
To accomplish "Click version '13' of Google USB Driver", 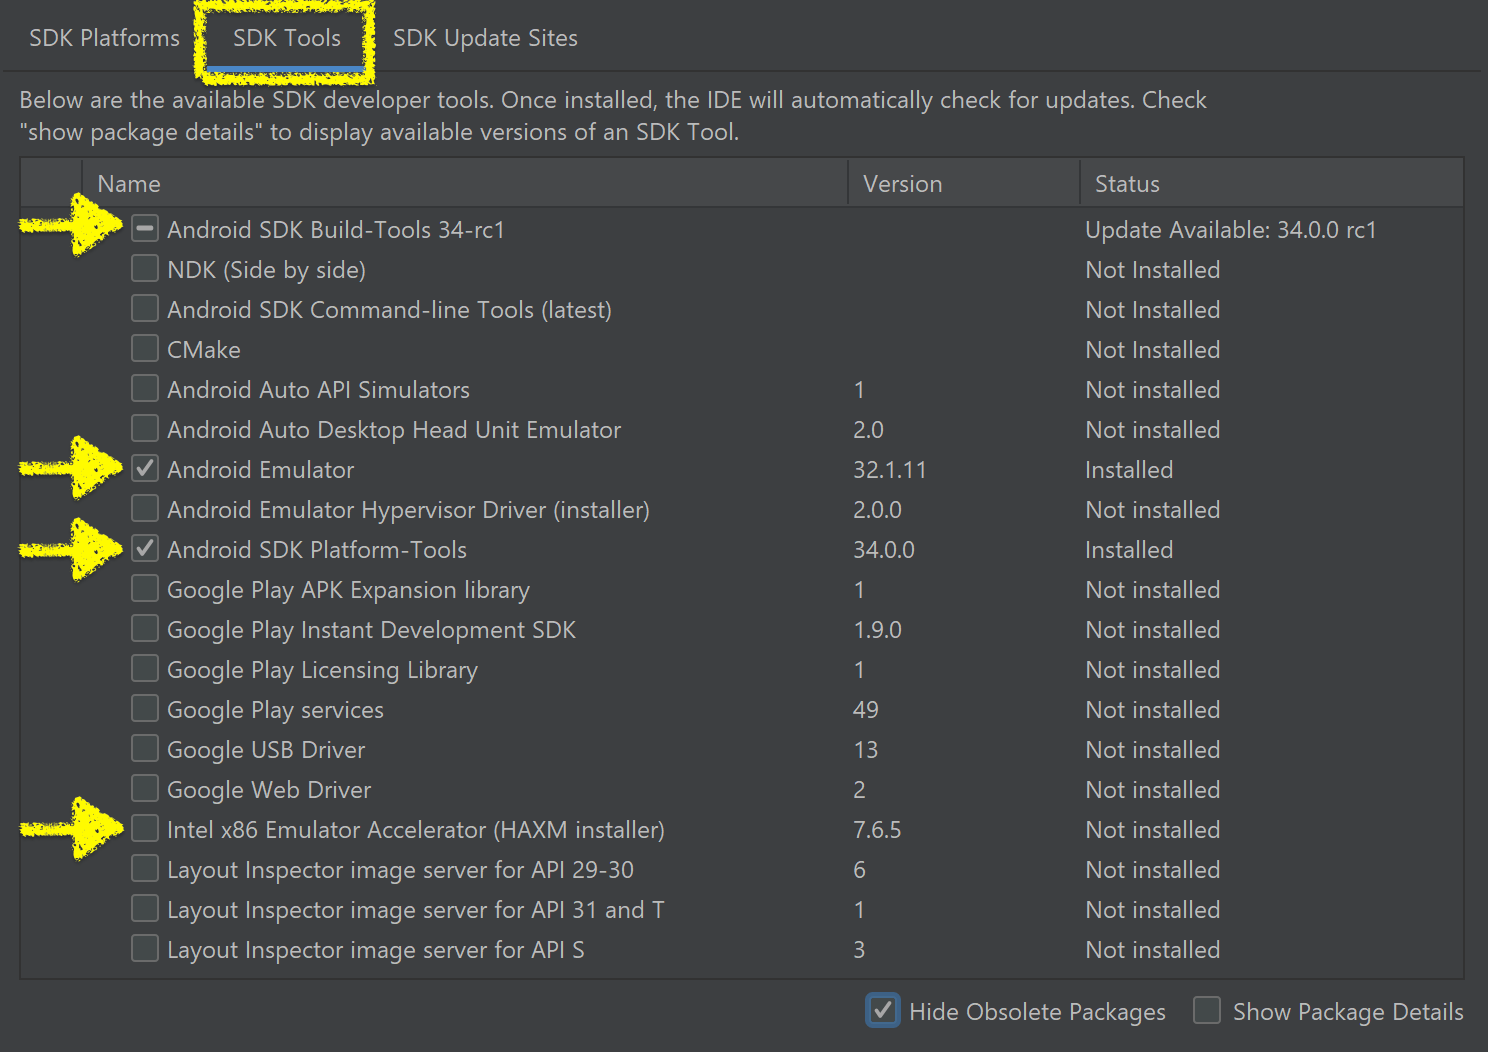I will [866, 750].
